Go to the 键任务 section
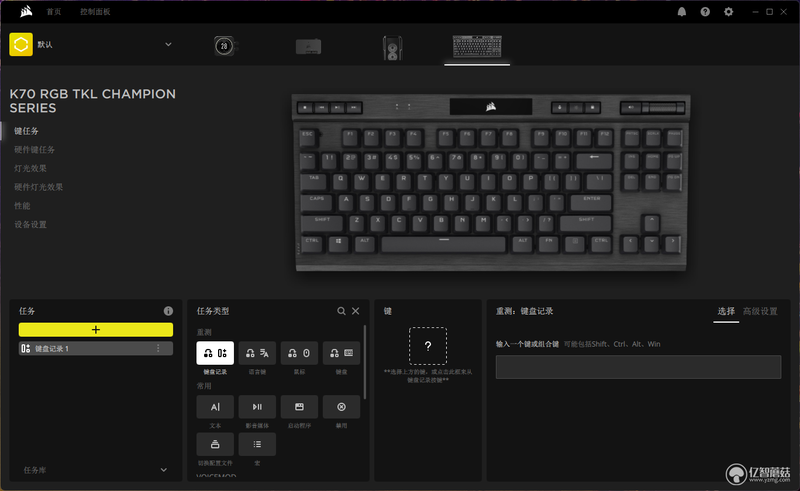The width and height of the screenshot is (800, 491). (26, 131)
